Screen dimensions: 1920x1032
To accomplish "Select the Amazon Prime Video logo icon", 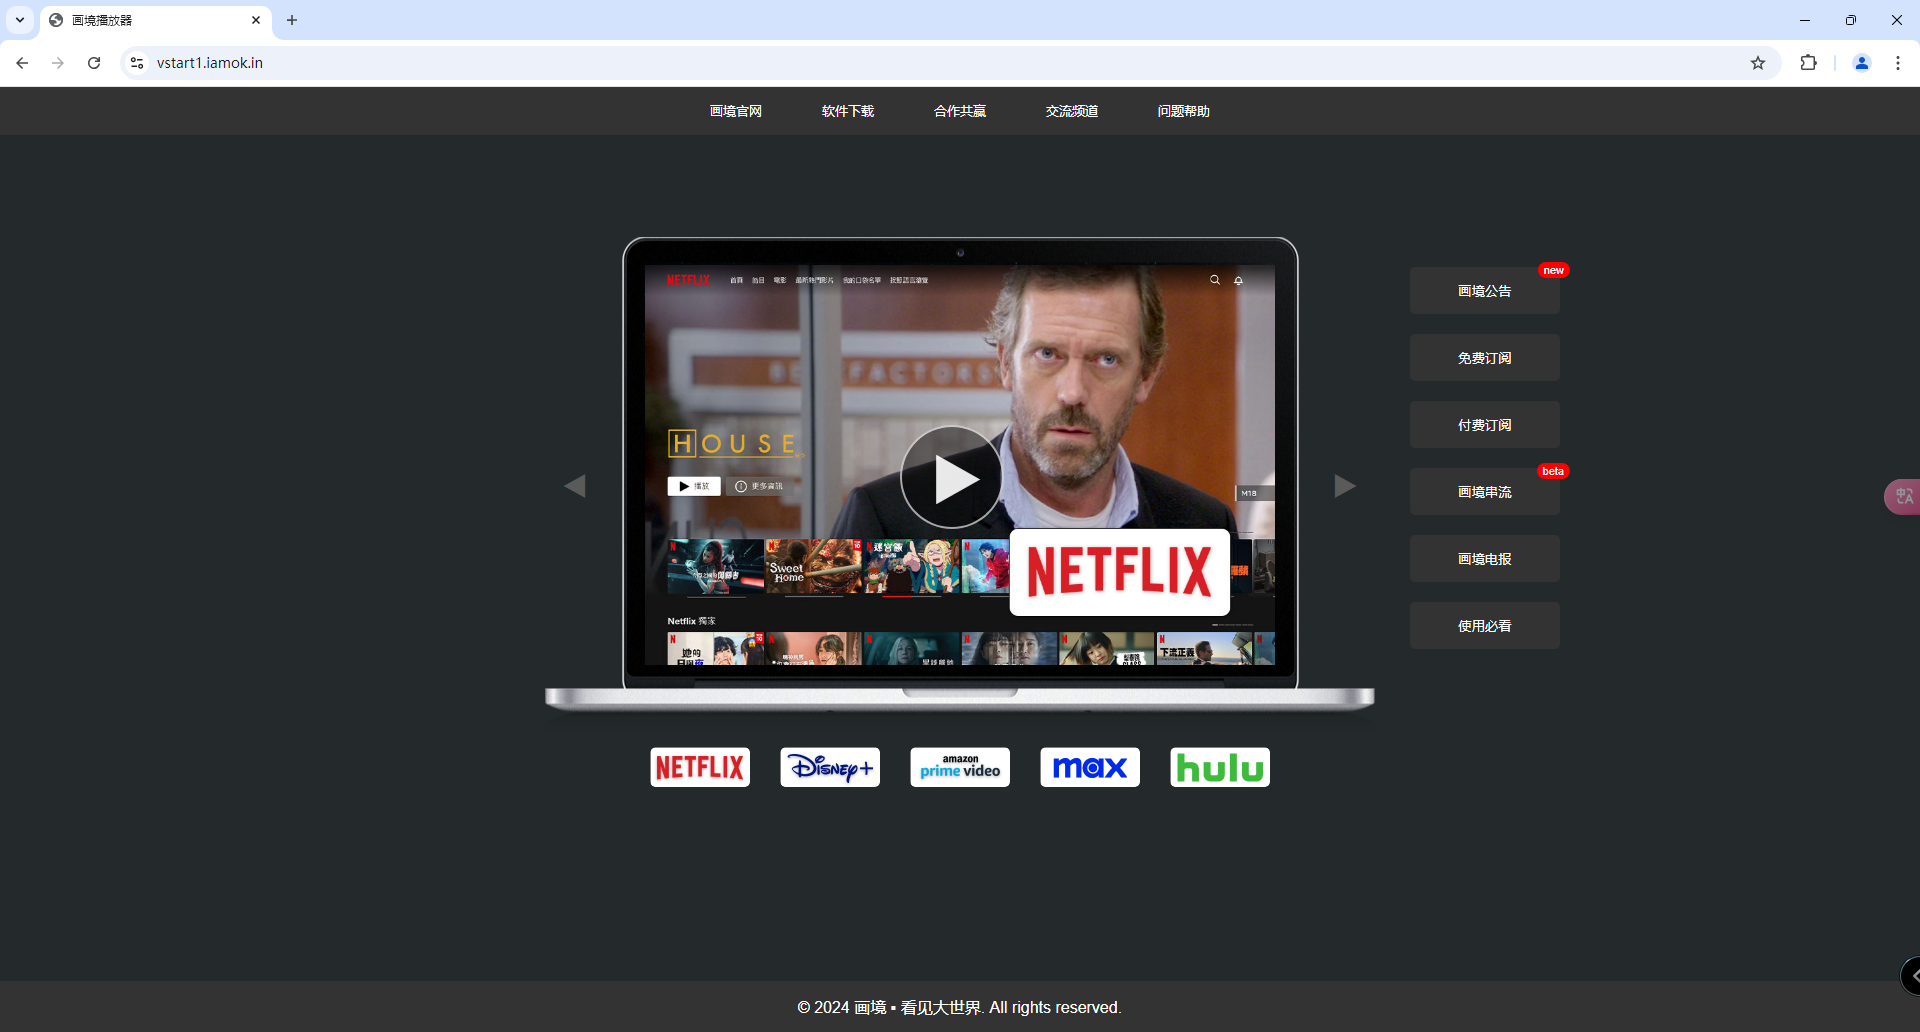I will [x=960, y=767].
